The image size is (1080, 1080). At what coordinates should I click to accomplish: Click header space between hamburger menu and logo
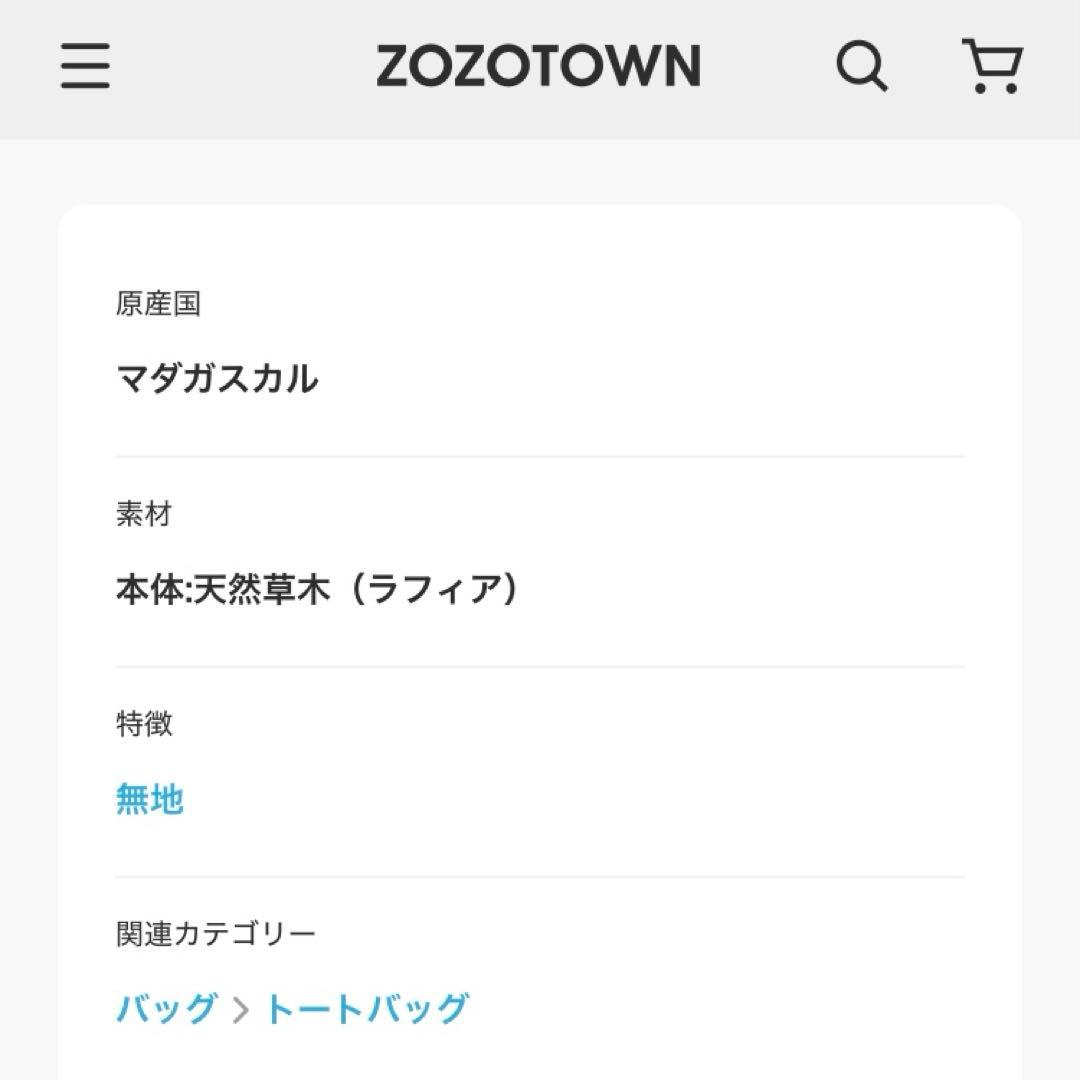(x=240, y=66)
